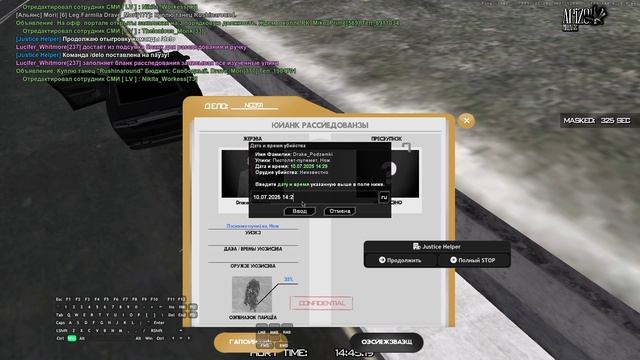Click the chat line 'Команда /delo поставлена на паузу!'
This screenshot has width=640, height=360.
pyautogui.click(x=116, y=55)
